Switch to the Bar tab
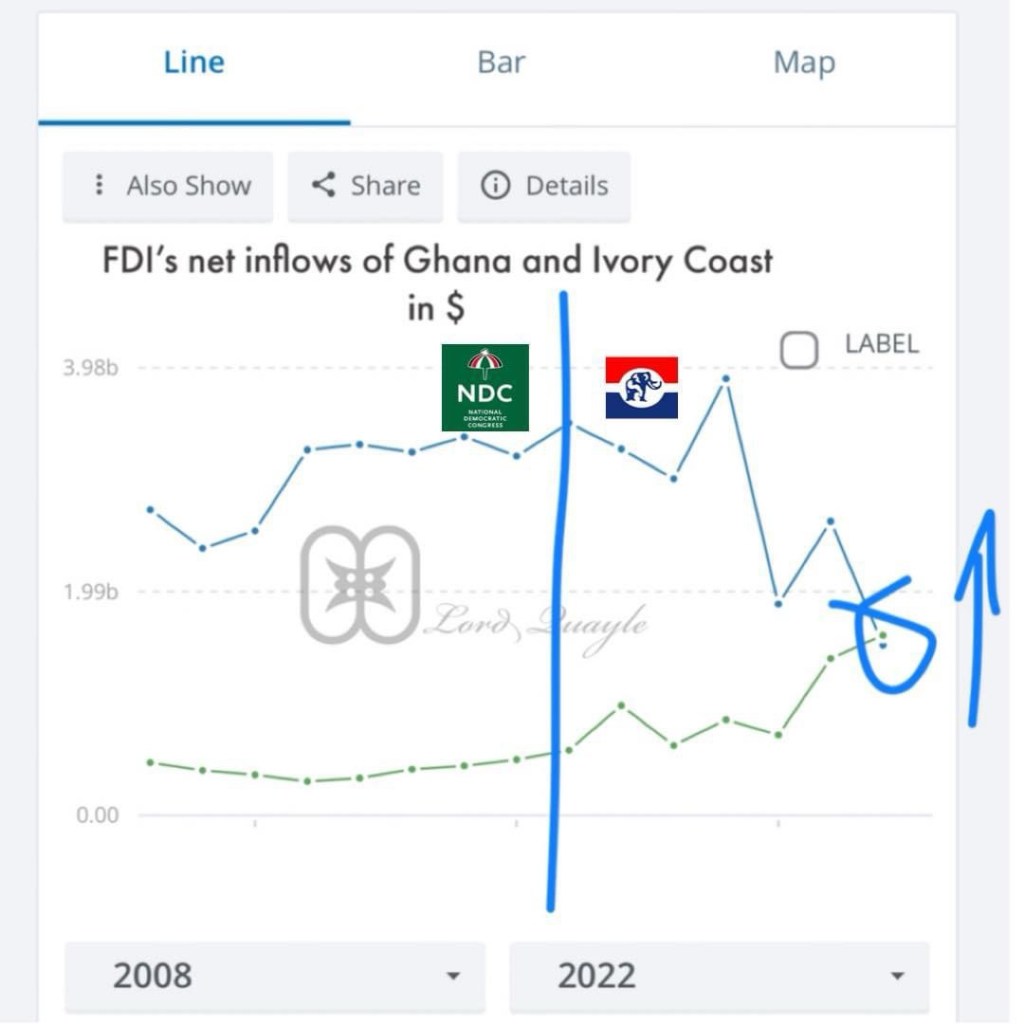The width and height of the screenshot is (1024, 1024). point(501,62)
